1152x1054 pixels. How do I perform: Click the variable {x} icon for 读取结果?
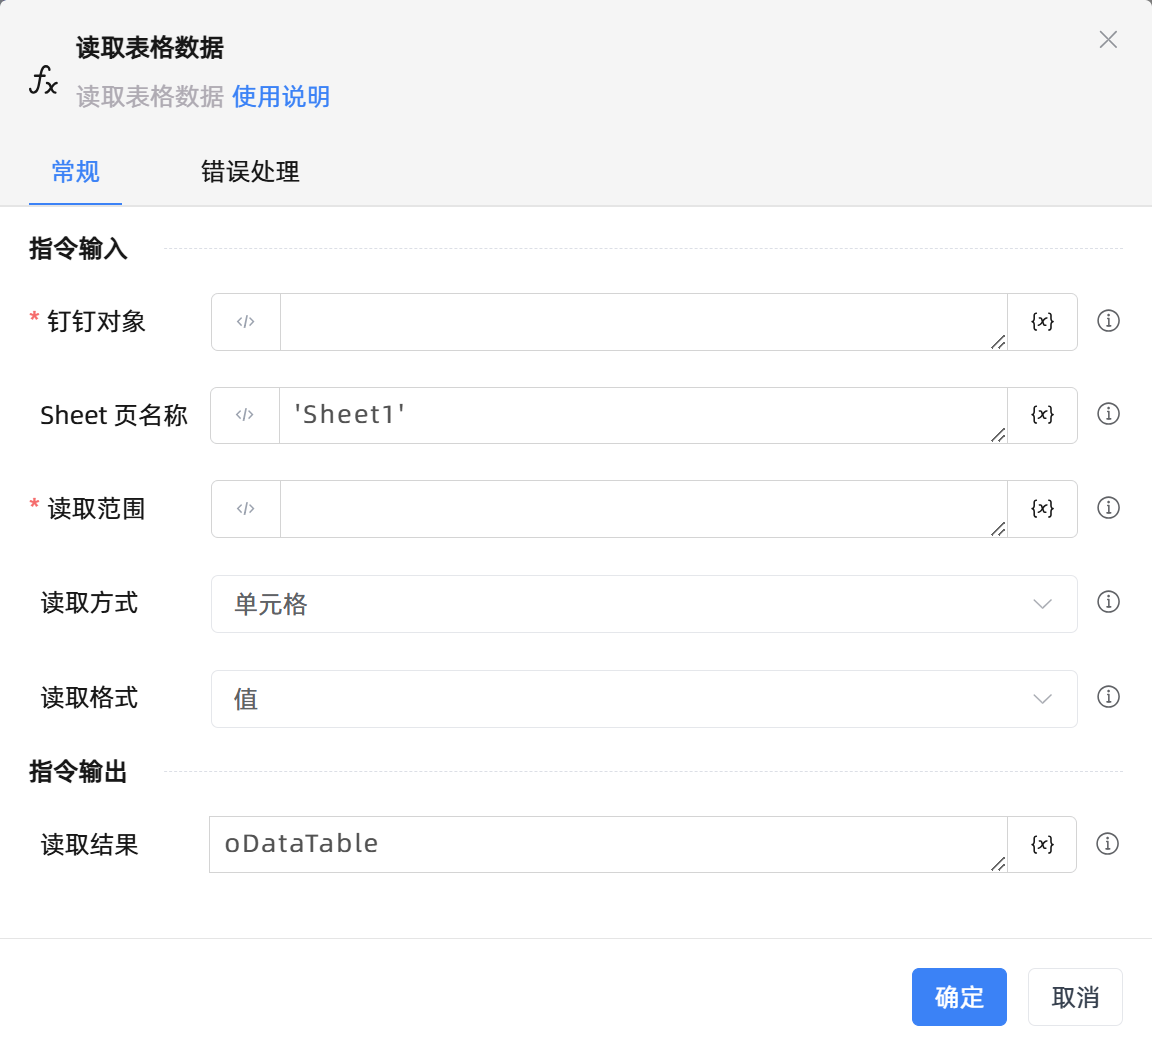click(x=1042, y=844)
